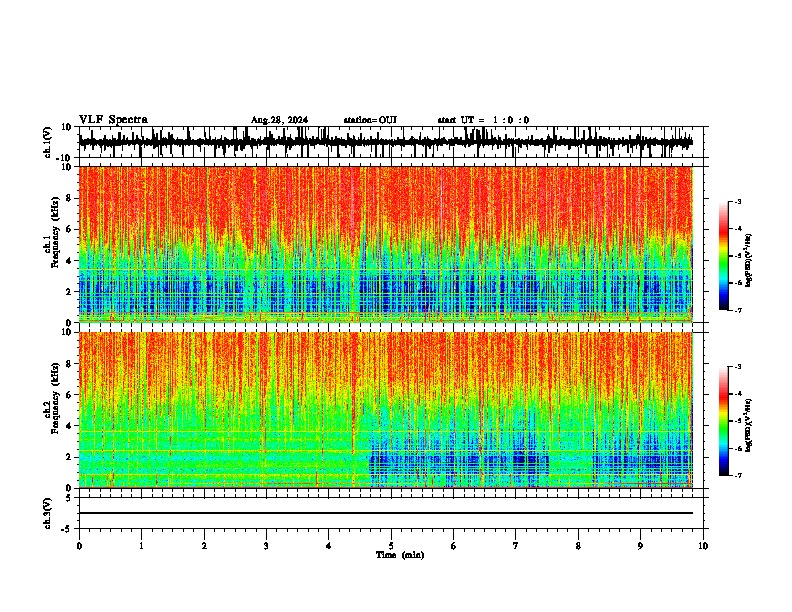Screen dimensions: 792x612
Task: Click the "ch.1(V)" waveform axis label
Action: click(x=48, y=142)
